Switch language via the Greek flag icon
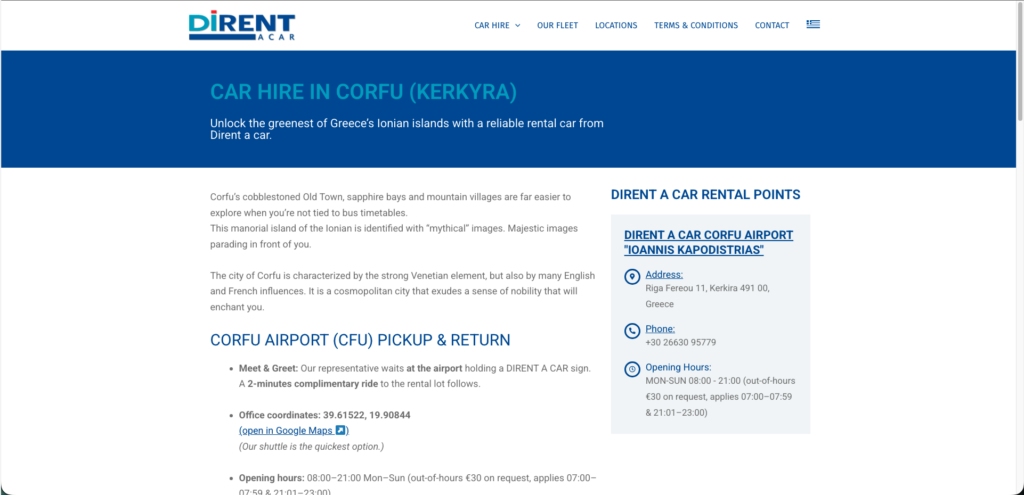This screenshot has height=495, width=1024. [813, 24]
